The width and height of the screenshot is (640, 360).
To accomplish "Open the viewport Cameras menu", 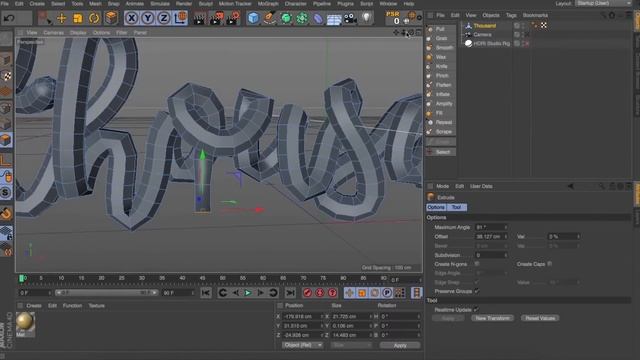I will click(x=53, y=33).
